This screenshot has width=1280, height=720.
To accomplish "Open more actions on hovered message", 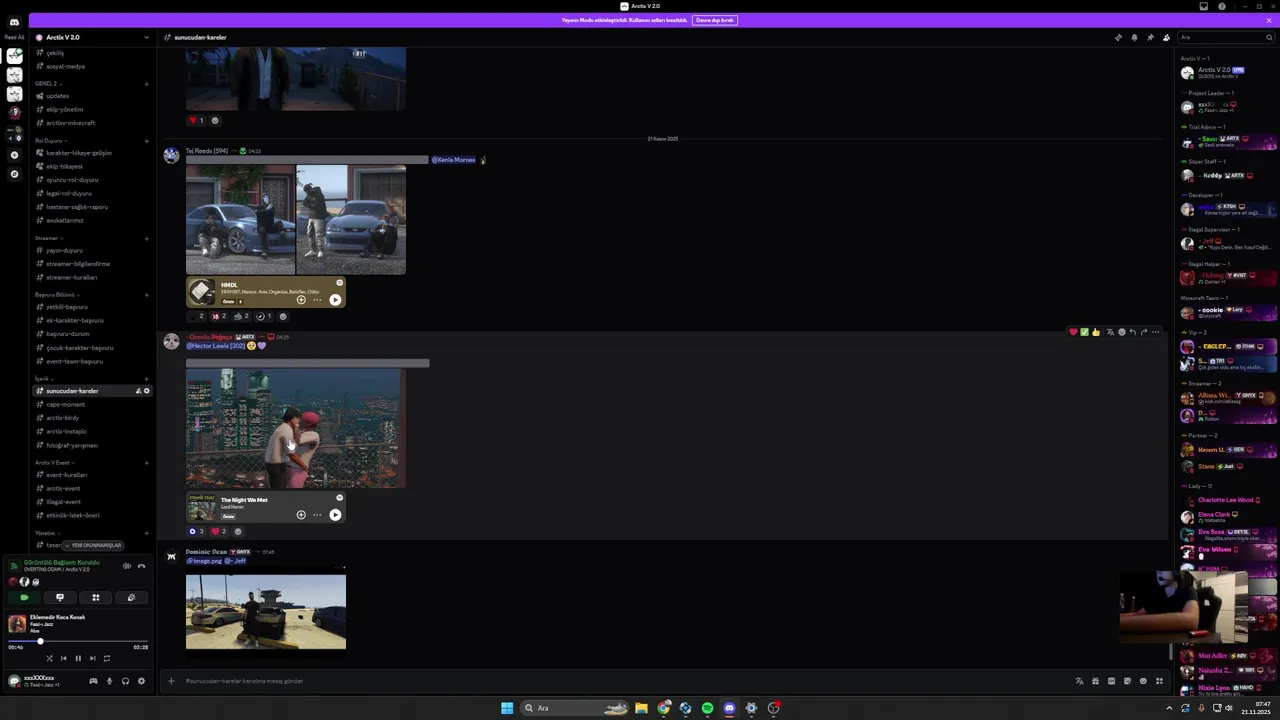I will [x=1155, y=332].
